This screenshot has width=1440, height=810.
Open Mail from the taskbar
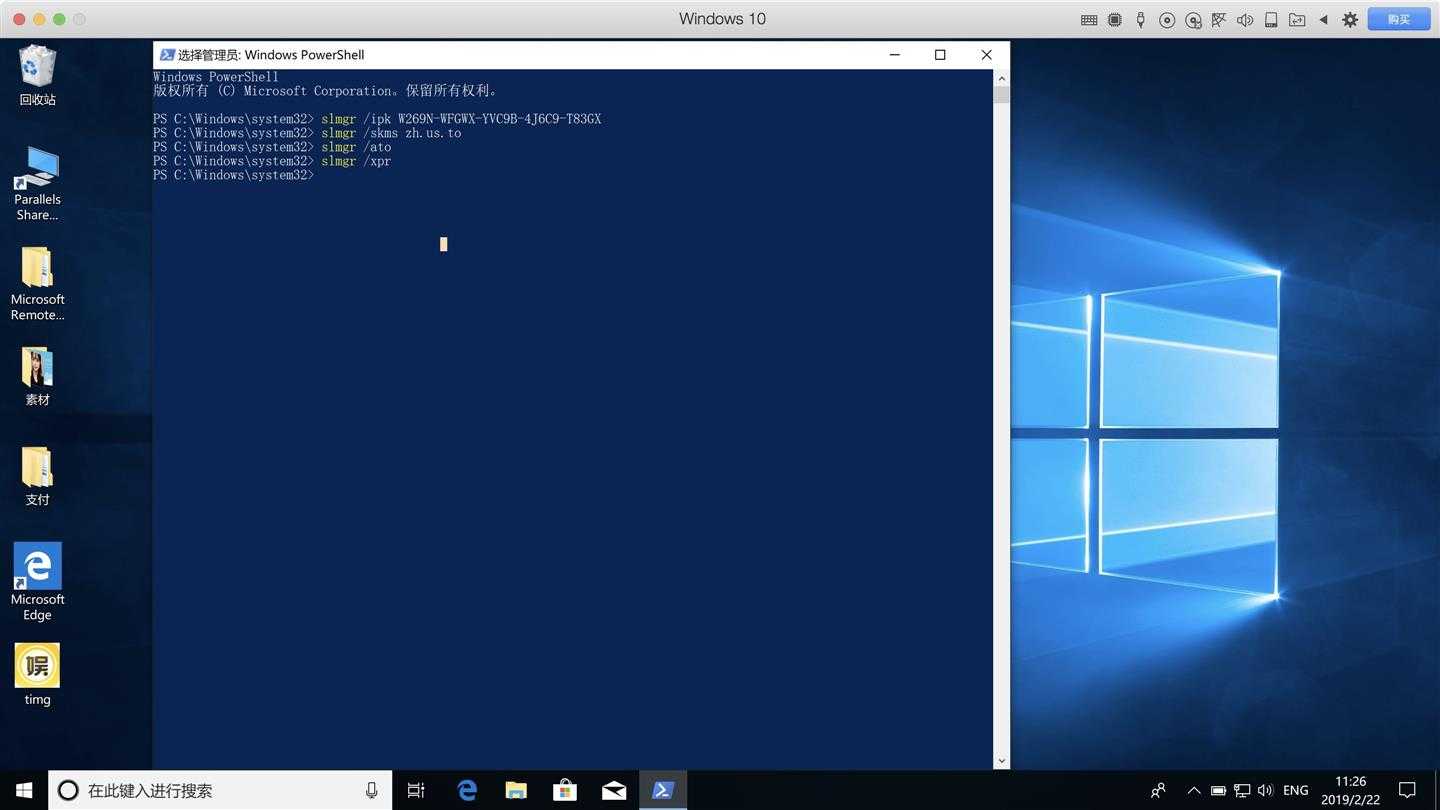point(614,790)
